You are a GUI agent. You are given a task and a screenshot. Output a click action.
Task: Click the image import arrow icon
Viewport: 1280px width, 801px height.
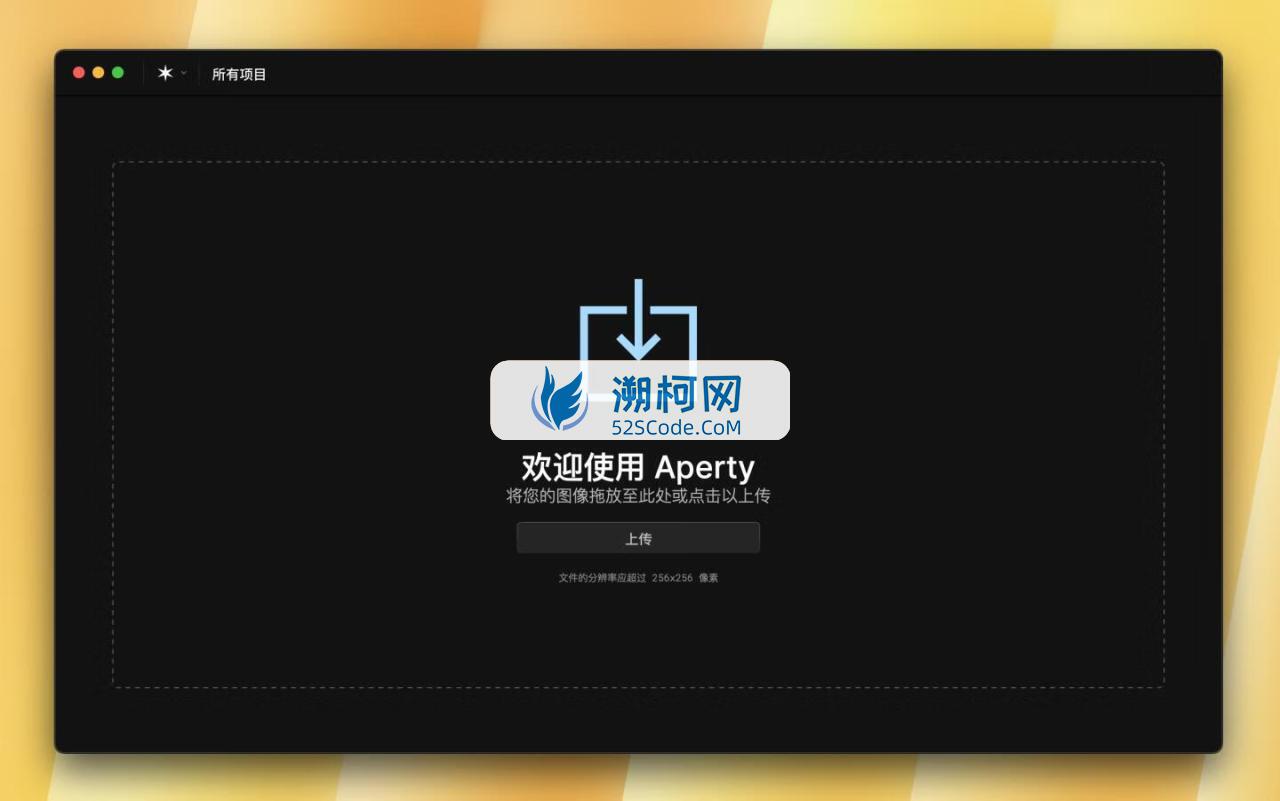tap(638, 340)
